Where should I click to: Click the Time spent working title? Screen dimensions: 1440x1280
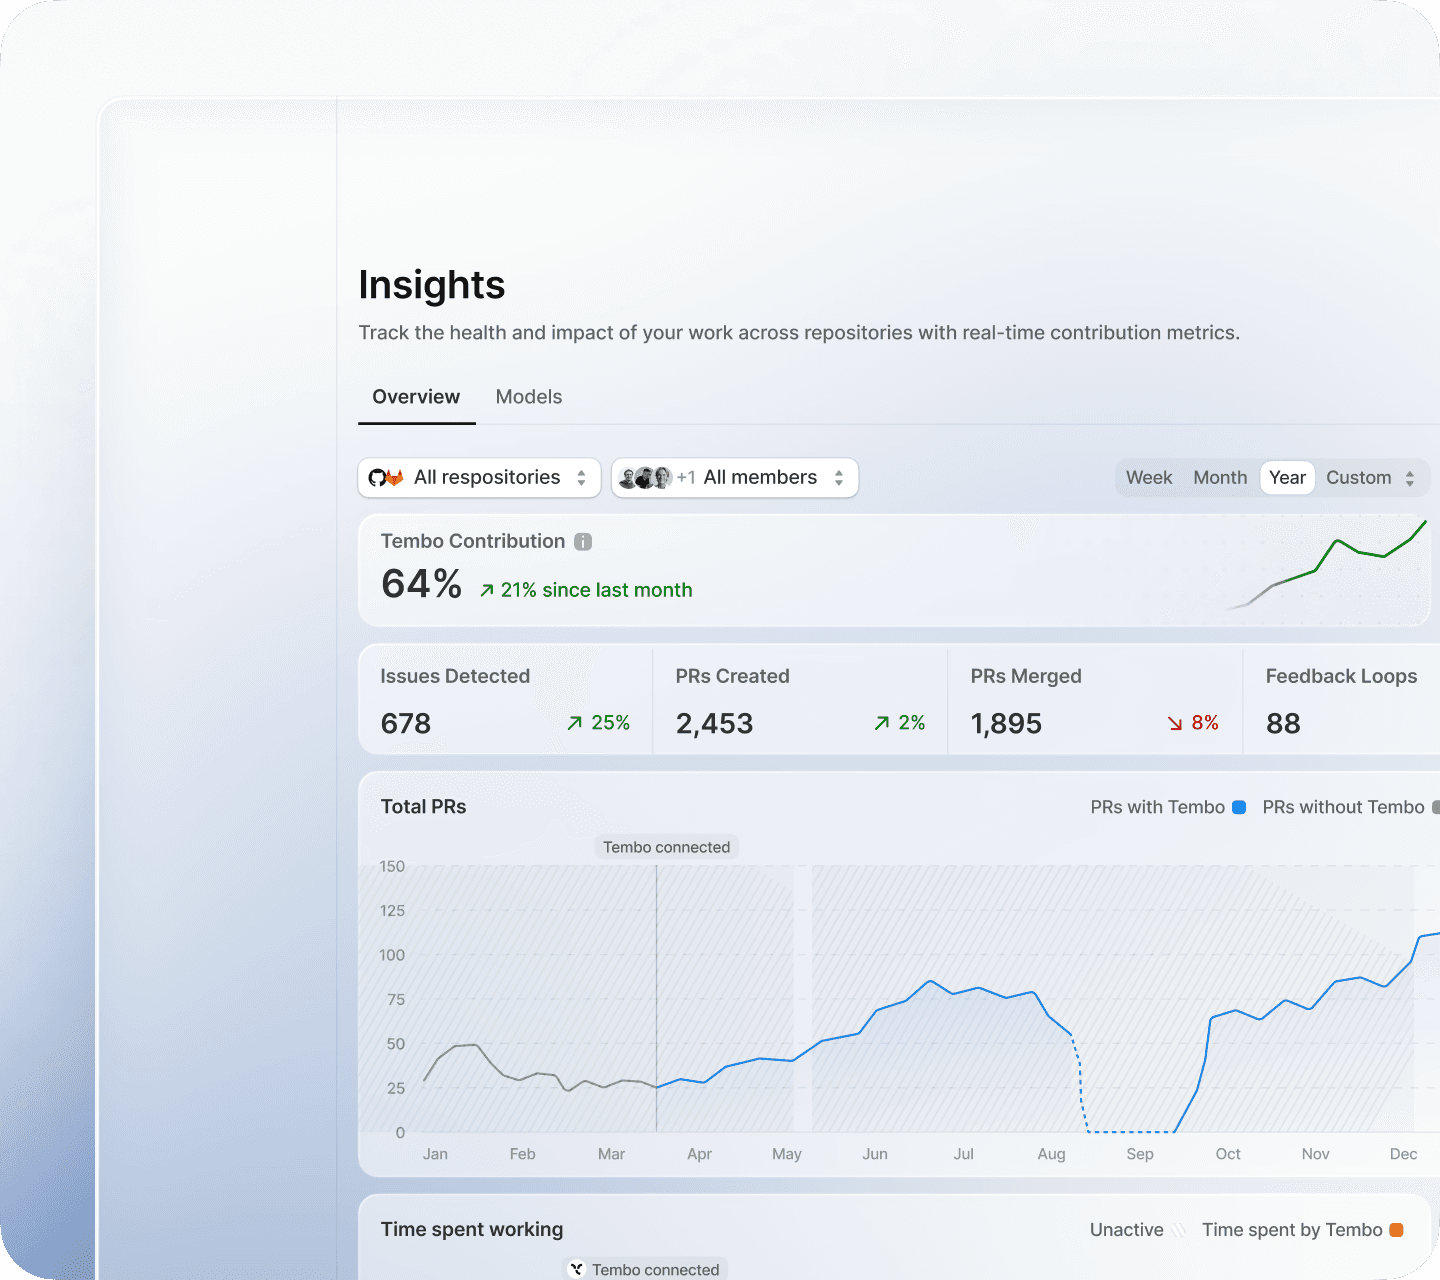(472, 1229)
